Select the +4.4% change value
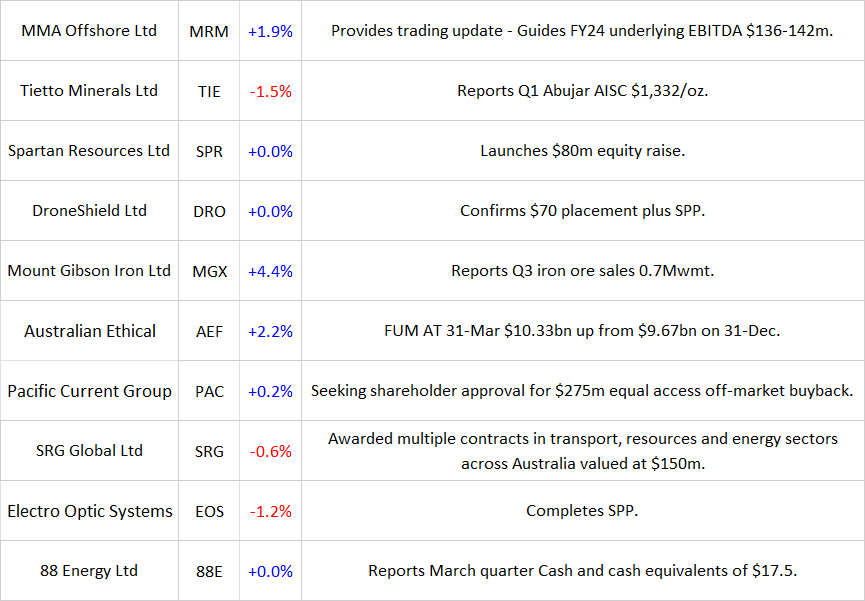Viewport: 865px width, 601px height. click(x=270, y=271)
